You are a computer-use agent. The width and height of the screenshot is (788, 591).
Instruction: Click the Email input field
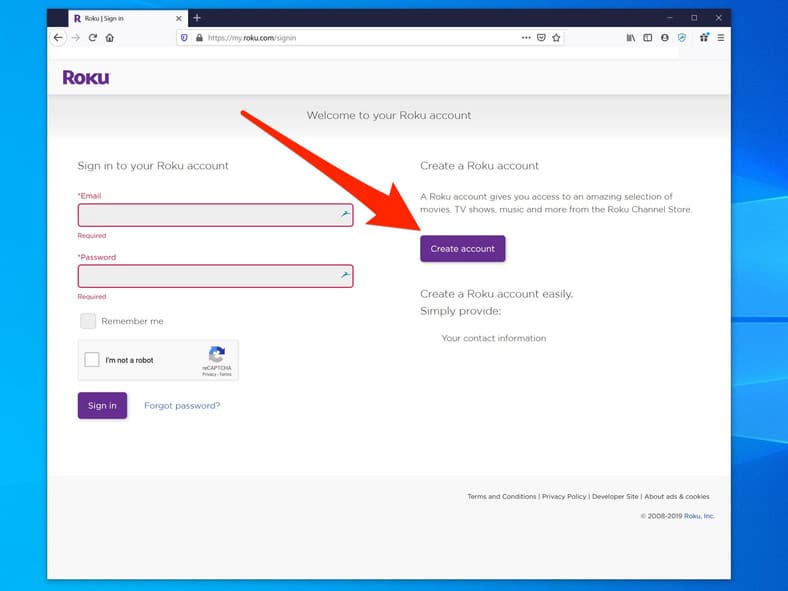click(x=216, y=215)
